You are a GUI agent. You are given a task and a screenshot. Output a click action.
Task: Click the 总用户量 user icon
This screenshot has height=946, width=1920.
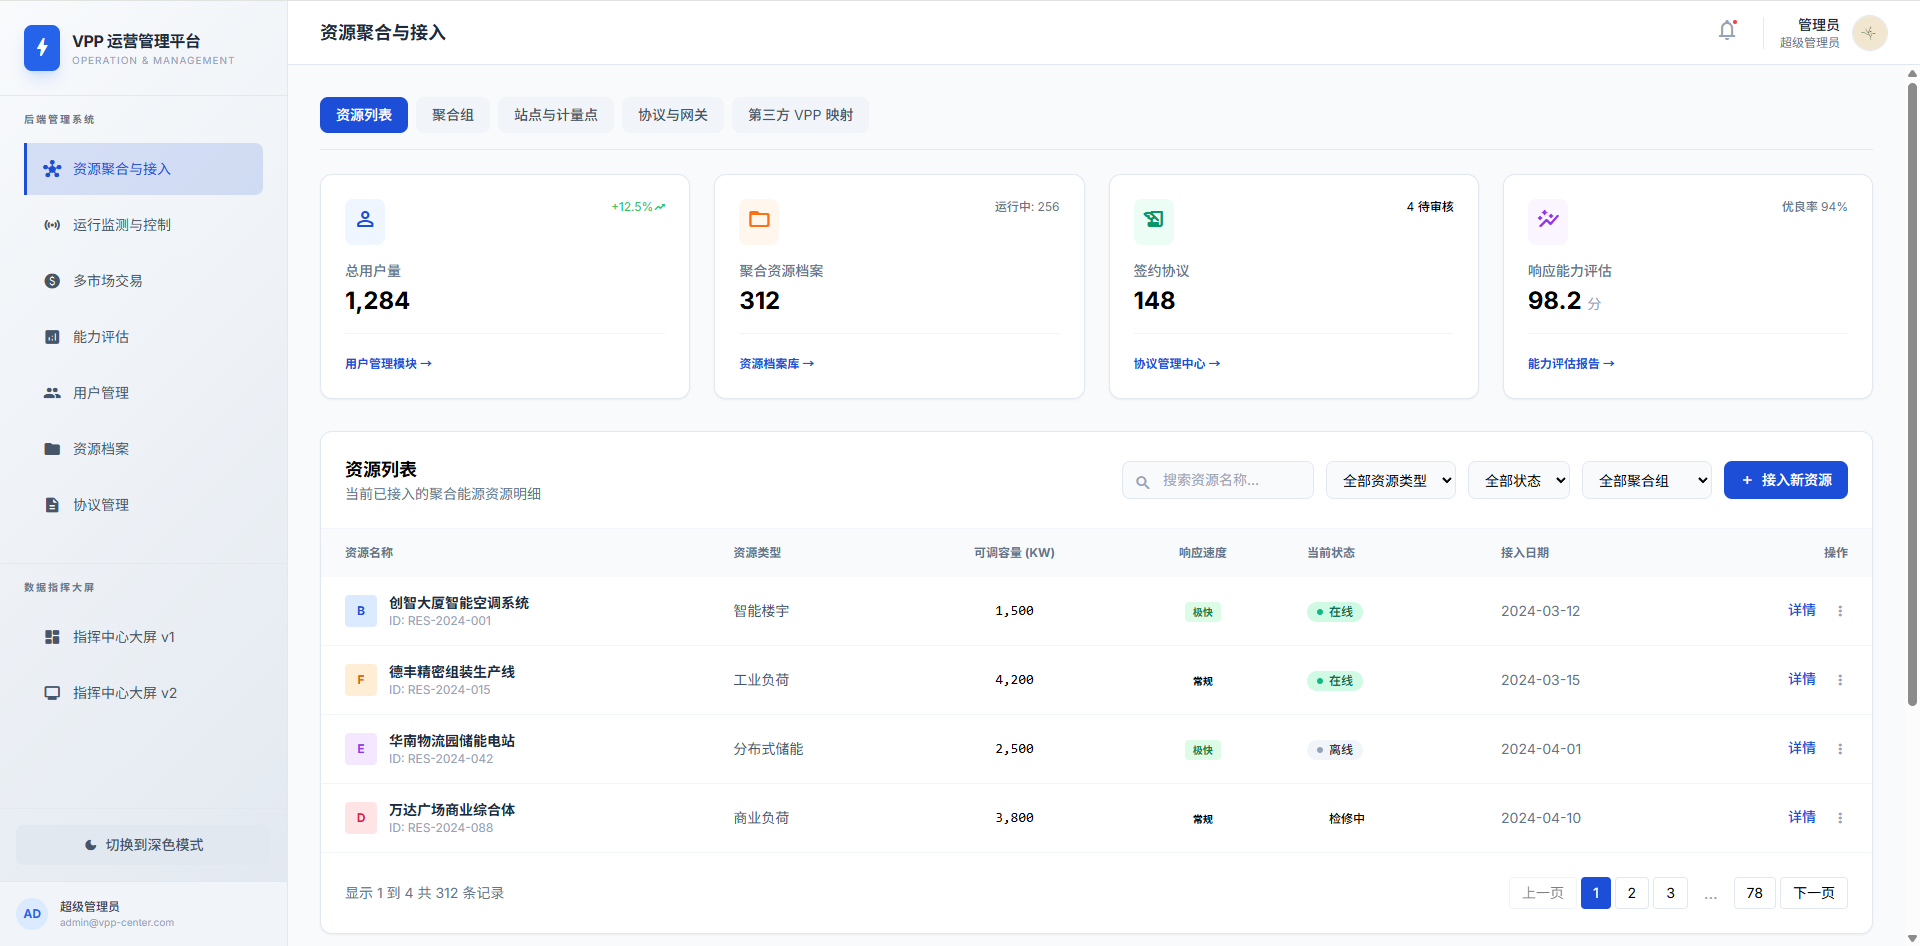click(365, 220)
